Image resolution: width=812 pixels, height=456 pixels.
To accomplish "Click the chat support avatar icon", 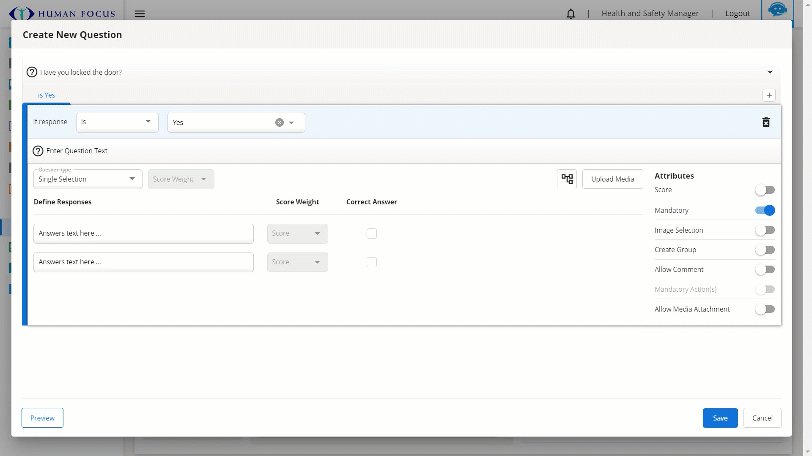I will tap(776, 11).
